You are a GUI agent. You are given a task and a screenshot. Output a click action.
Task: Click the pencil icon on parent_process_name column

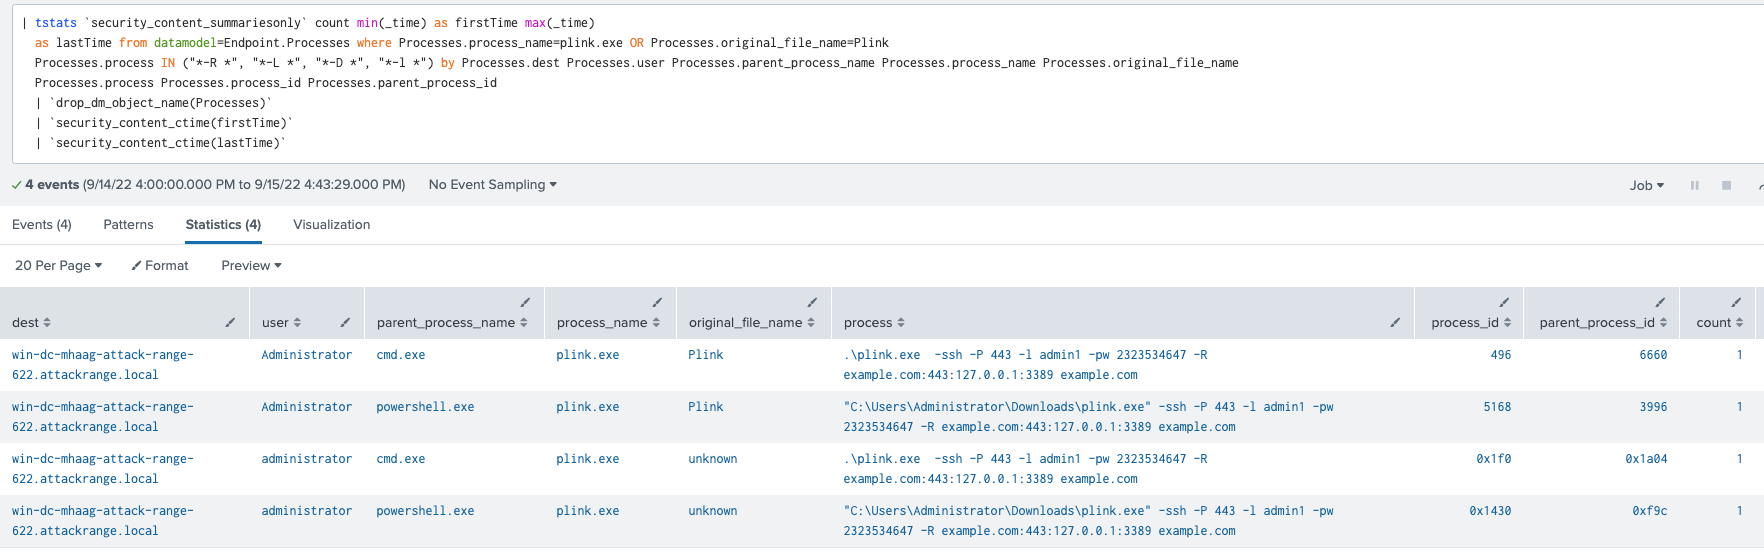coord(525,302)
